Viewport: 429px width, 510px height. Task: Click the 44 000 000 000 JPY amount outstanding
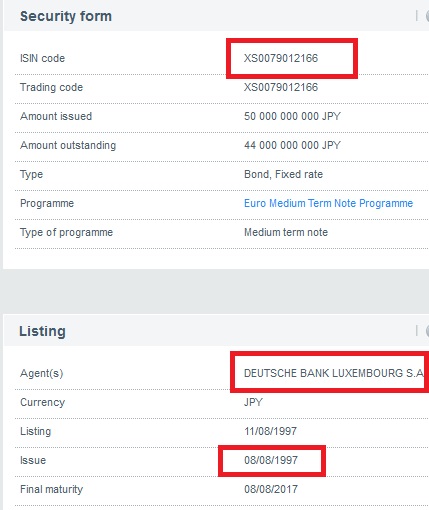click(x=292, y=145)
